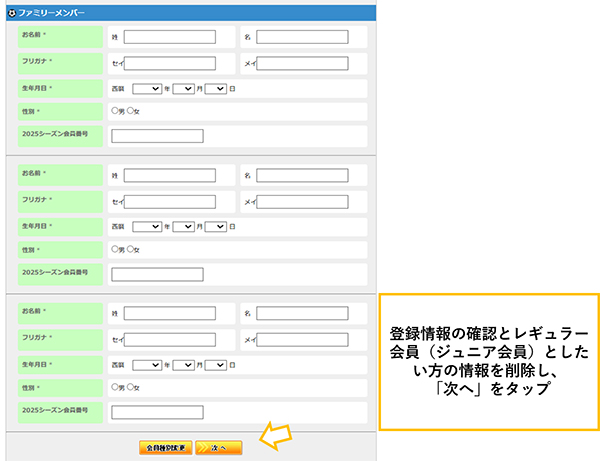Open birth month dropdown for first member
Screen dimensions: 600x461
[183, 88]
